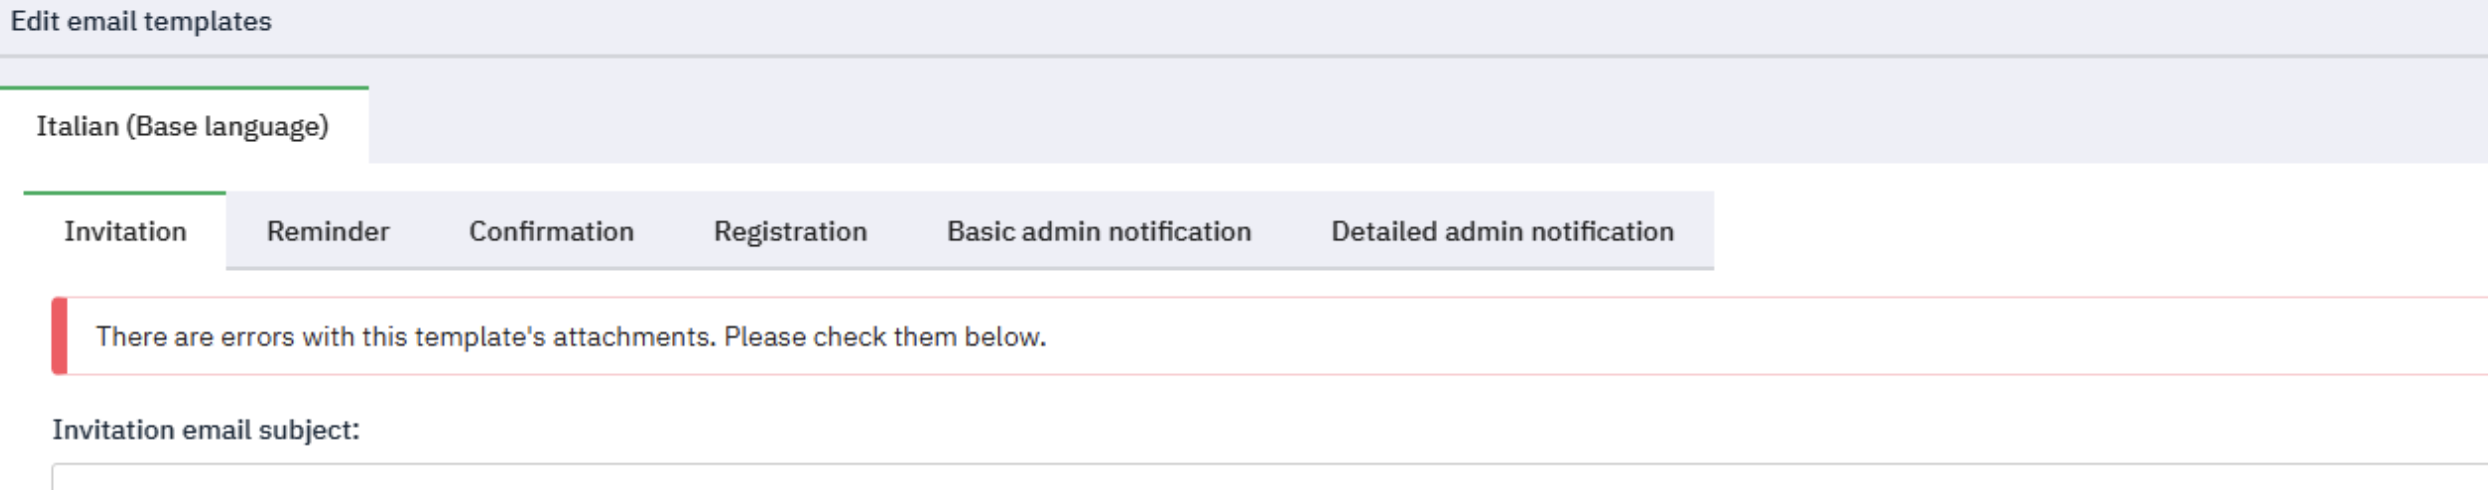The width and height of the screenshot is (2488, 490).
Task: Click the word "Reminder" in the tab strip
Action: pos(327,231)
